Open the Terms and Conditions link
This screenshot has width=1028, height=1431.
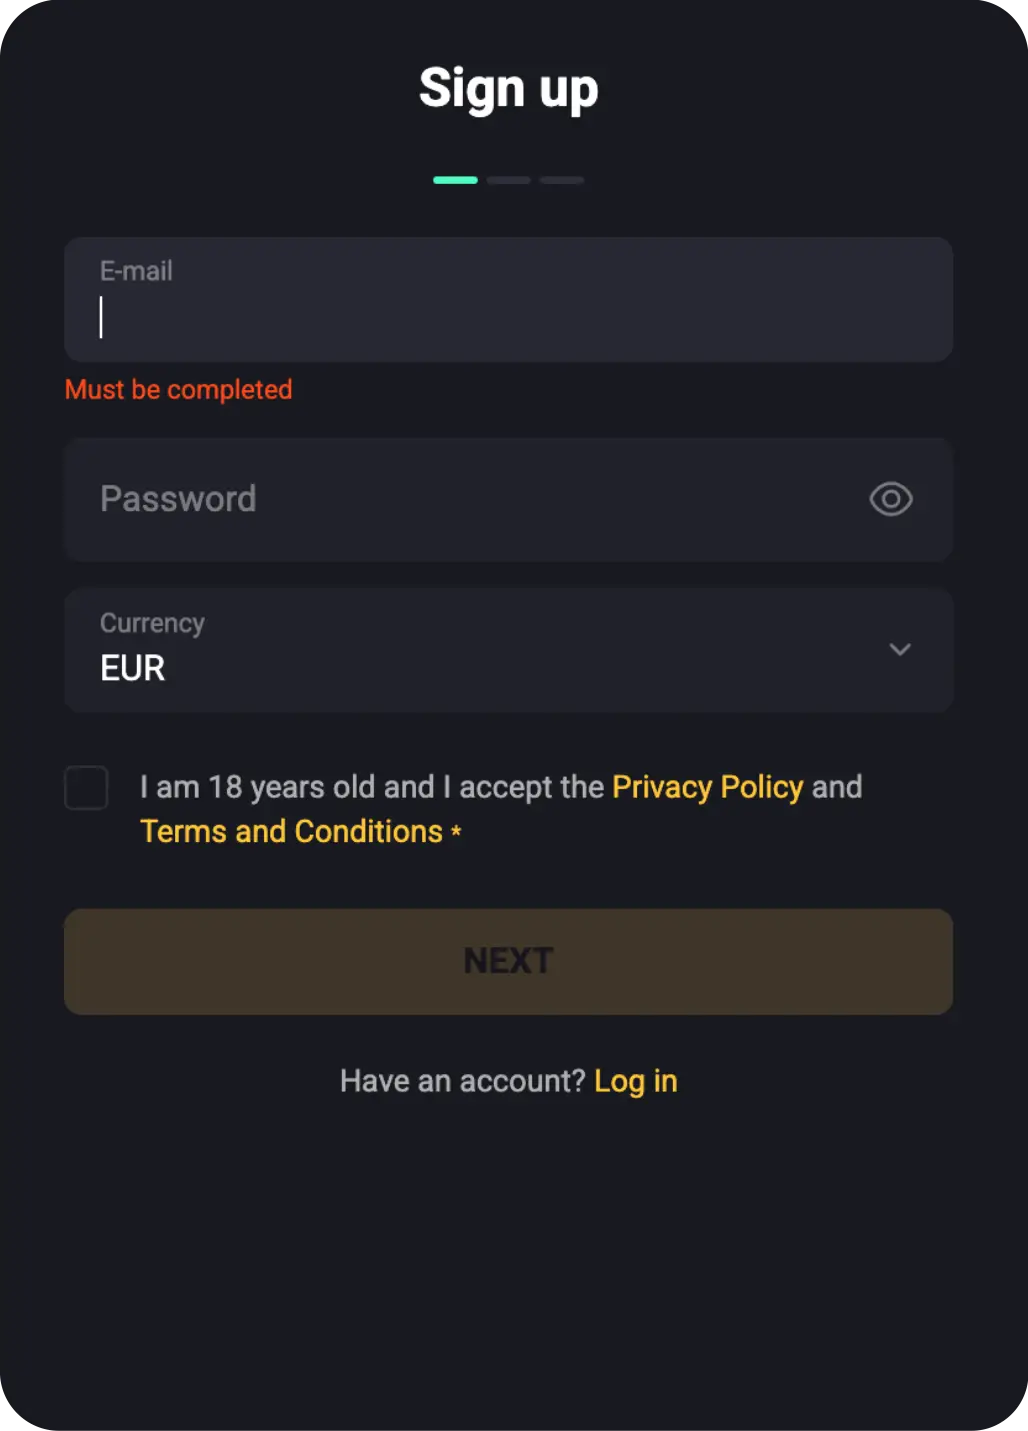291,831
